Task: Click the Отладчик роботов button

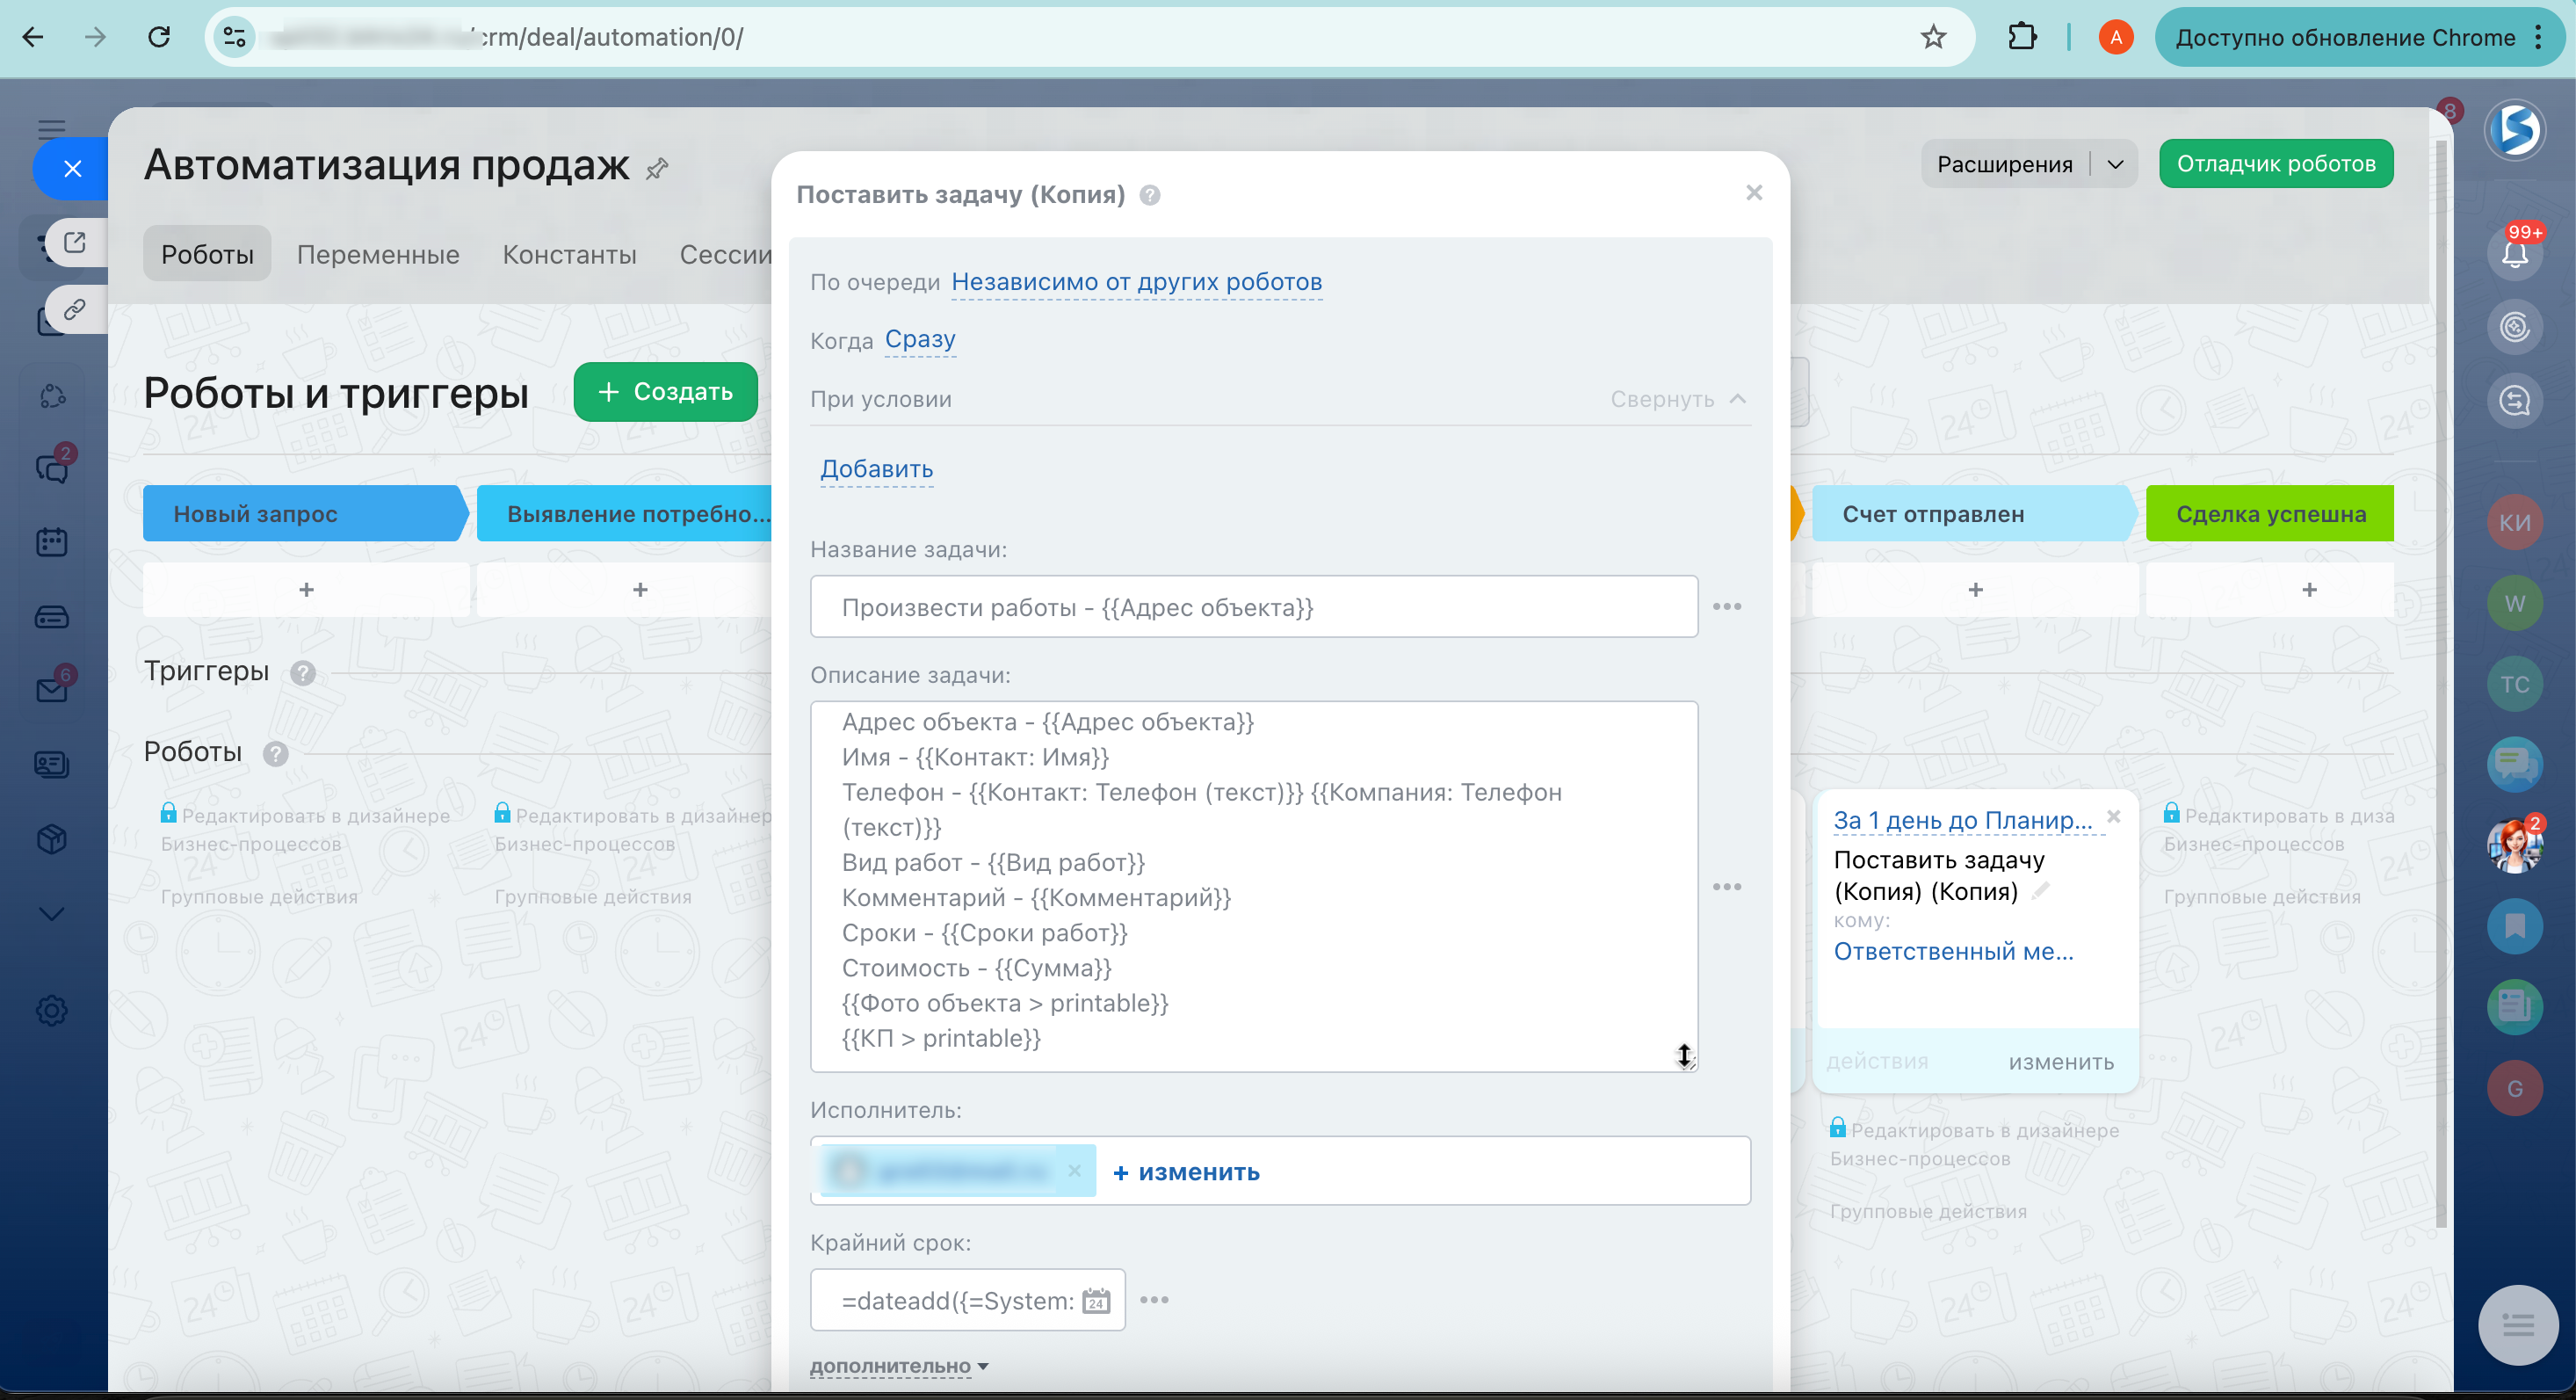Action: pyautogui.click(x=2275, y=164)
